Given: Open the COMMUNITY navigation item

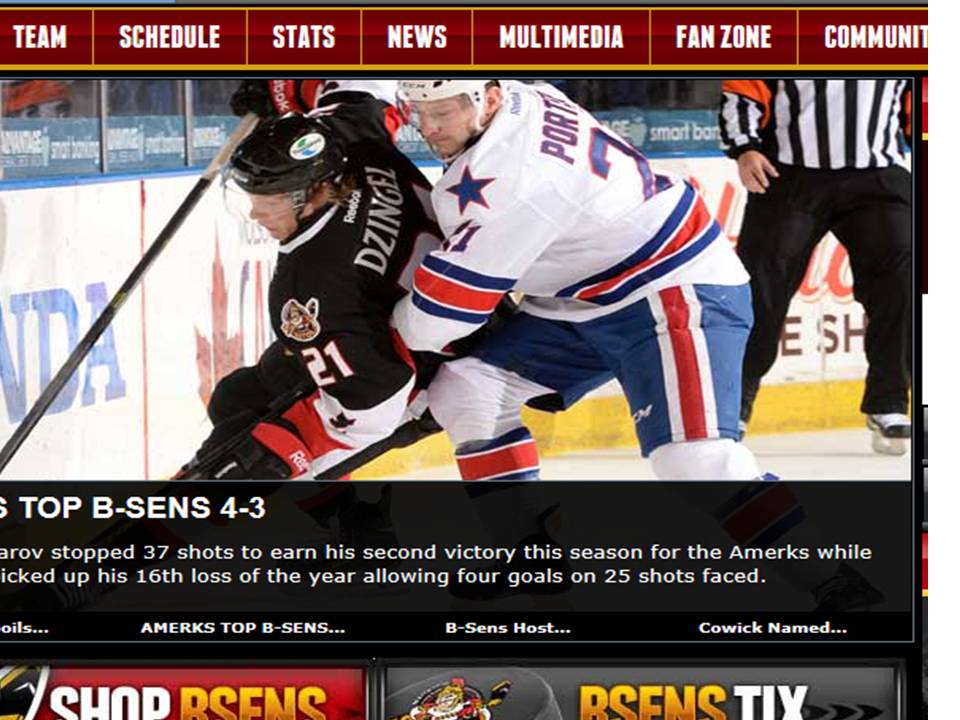Looking at the screenshot, I should coord(863,37).
